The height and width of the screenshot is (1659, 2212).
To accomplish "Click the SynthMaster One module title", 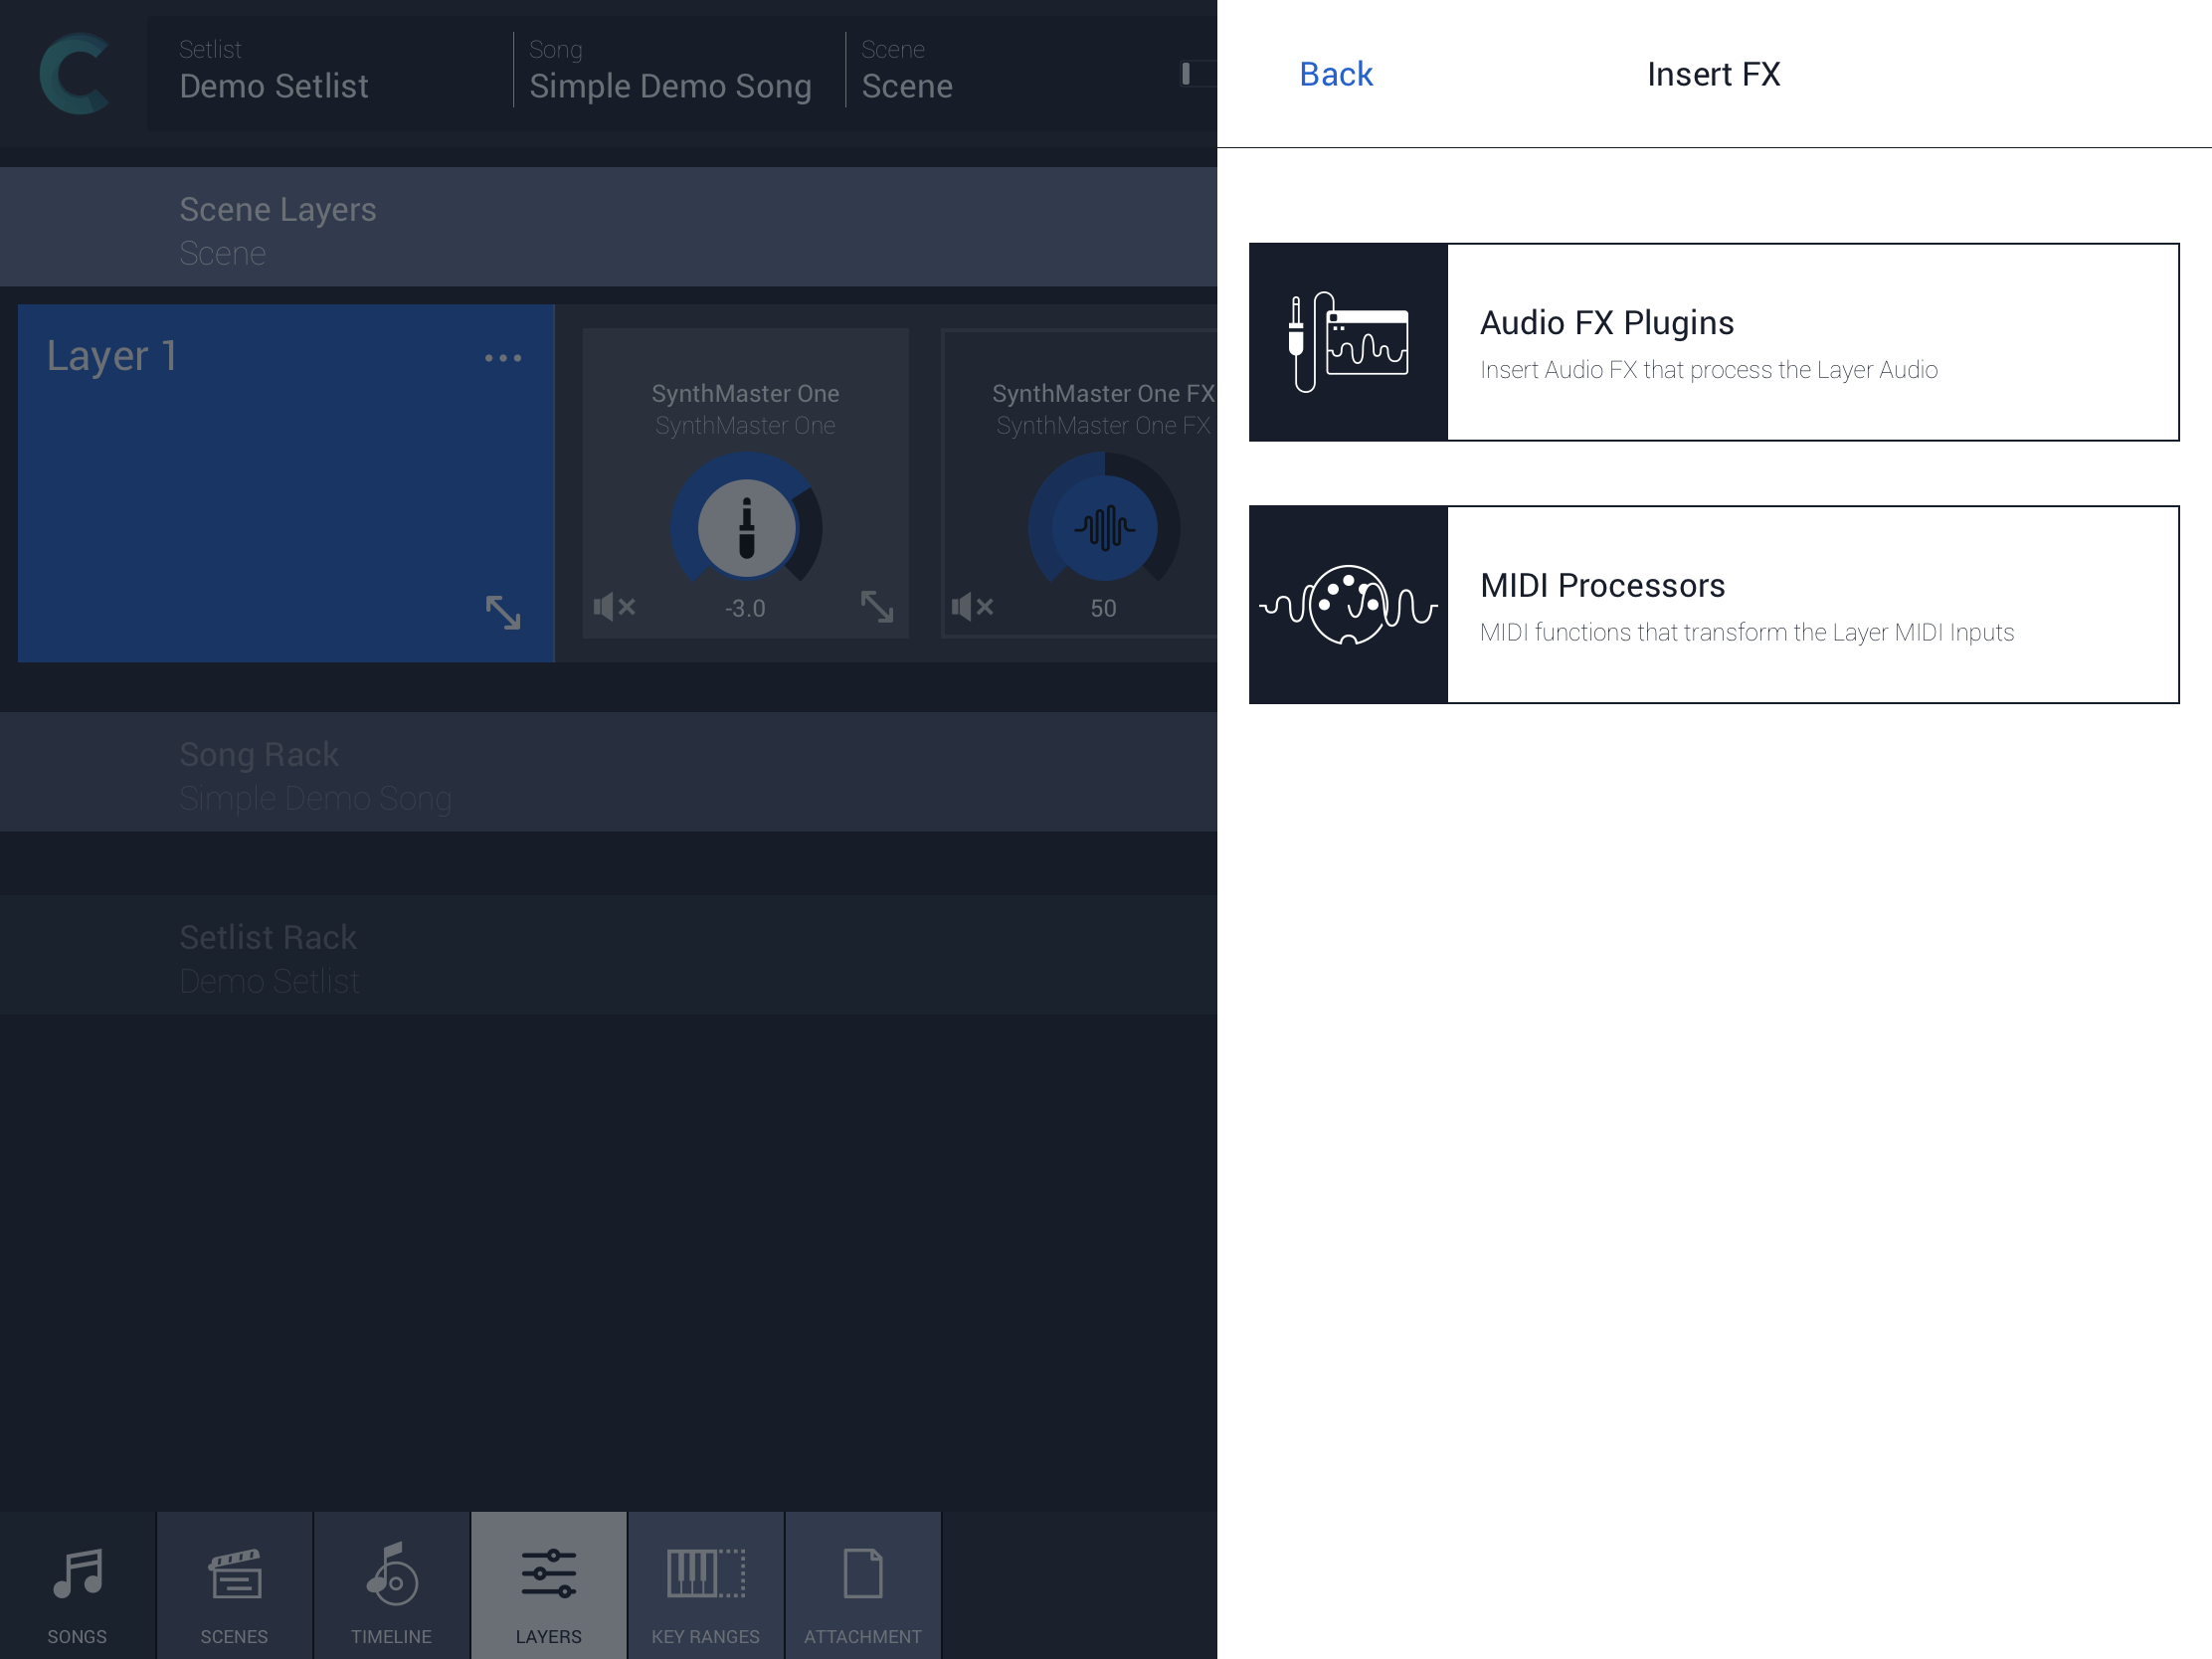I will 745,394.
